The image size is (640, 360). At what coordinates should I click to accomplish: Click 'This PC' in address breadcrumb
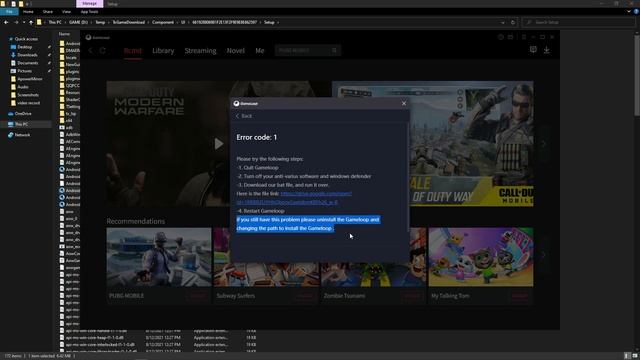tap(55, 22)
